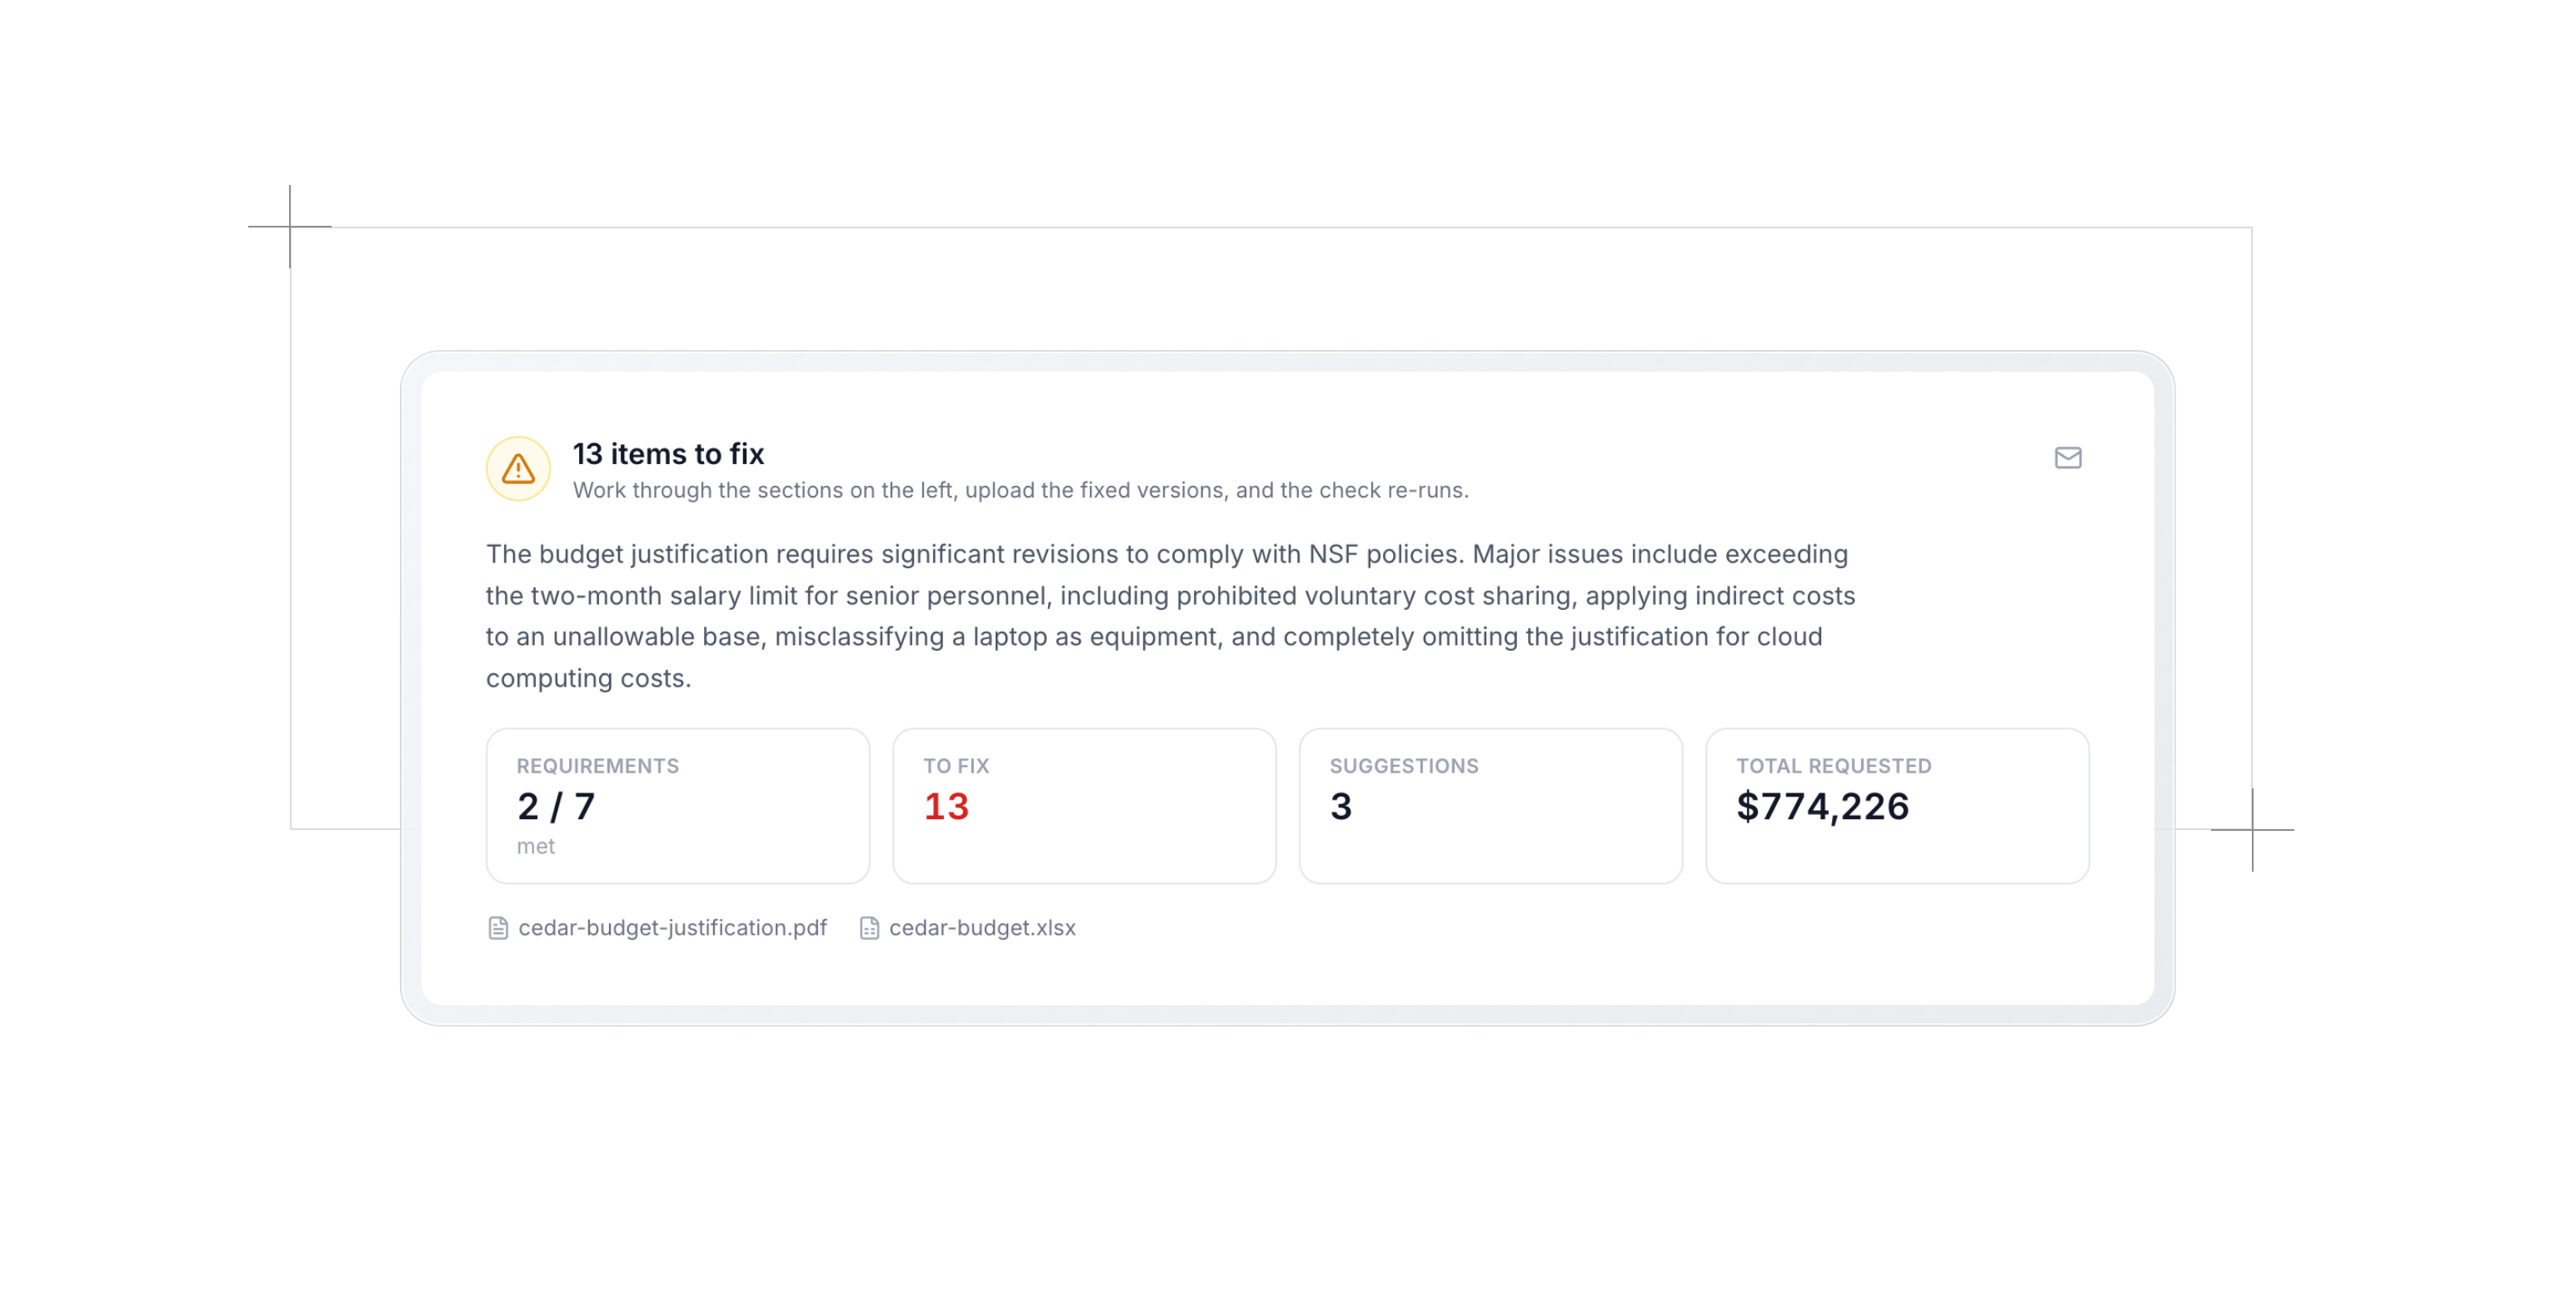Click the red 13 to-fix count

(946, 807)
